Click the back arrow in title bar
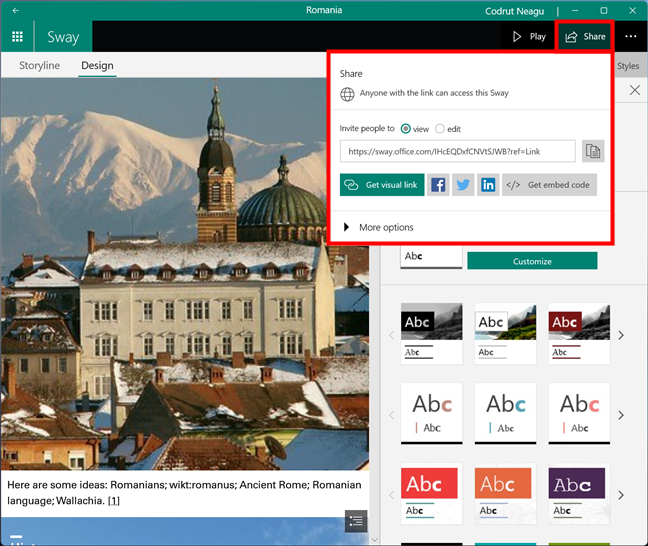Image resolution: width=648 pixels, height=546 pixels. coord(16,10)
